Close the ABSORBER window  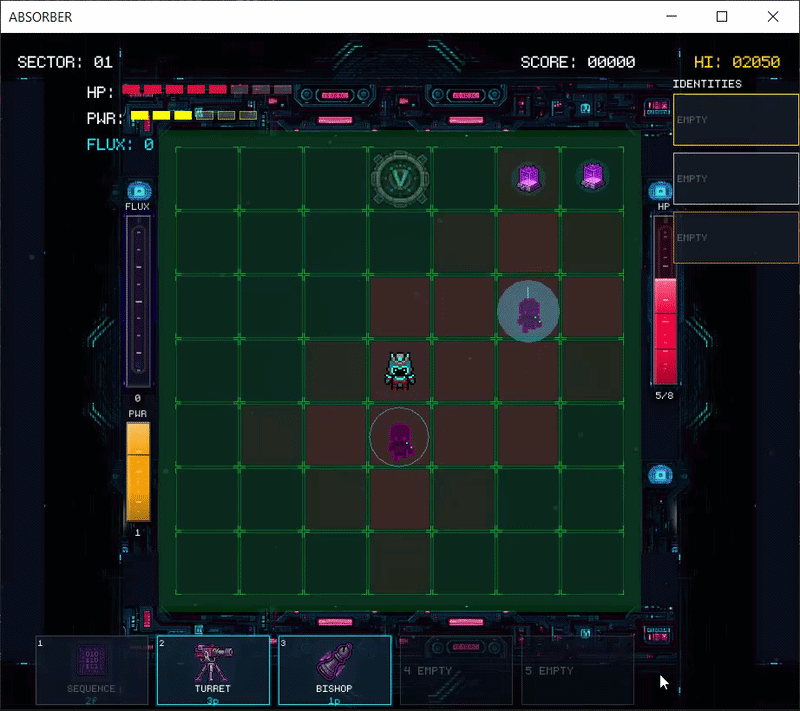click(x=773, y=17)
